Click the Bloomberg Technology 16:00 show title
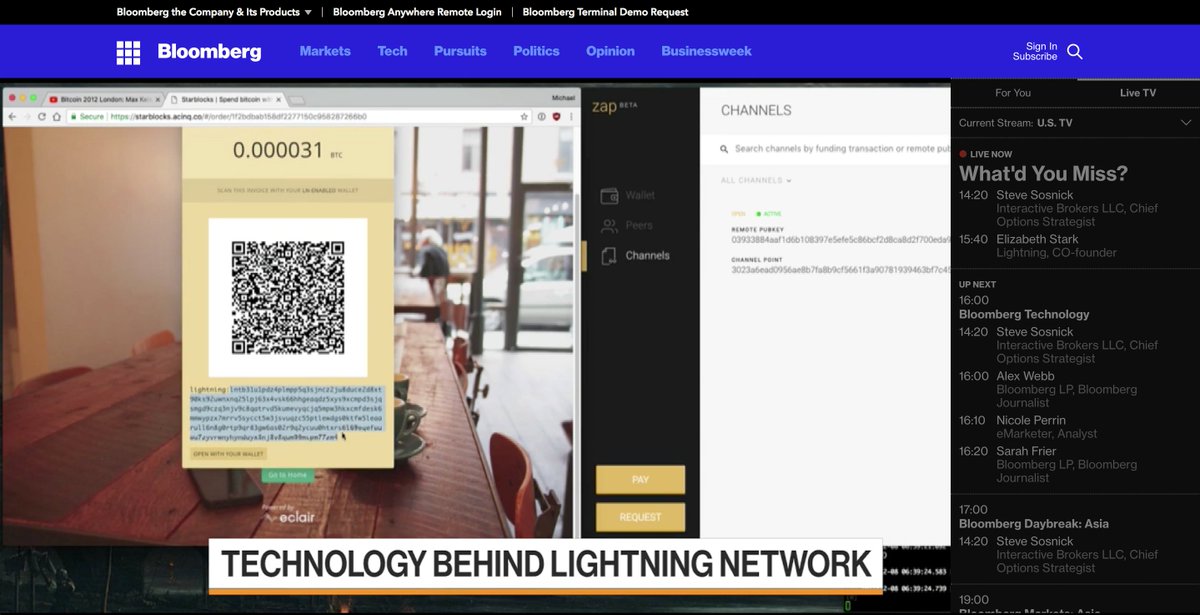The image size is (1200, 615). tap(1024, 314)
